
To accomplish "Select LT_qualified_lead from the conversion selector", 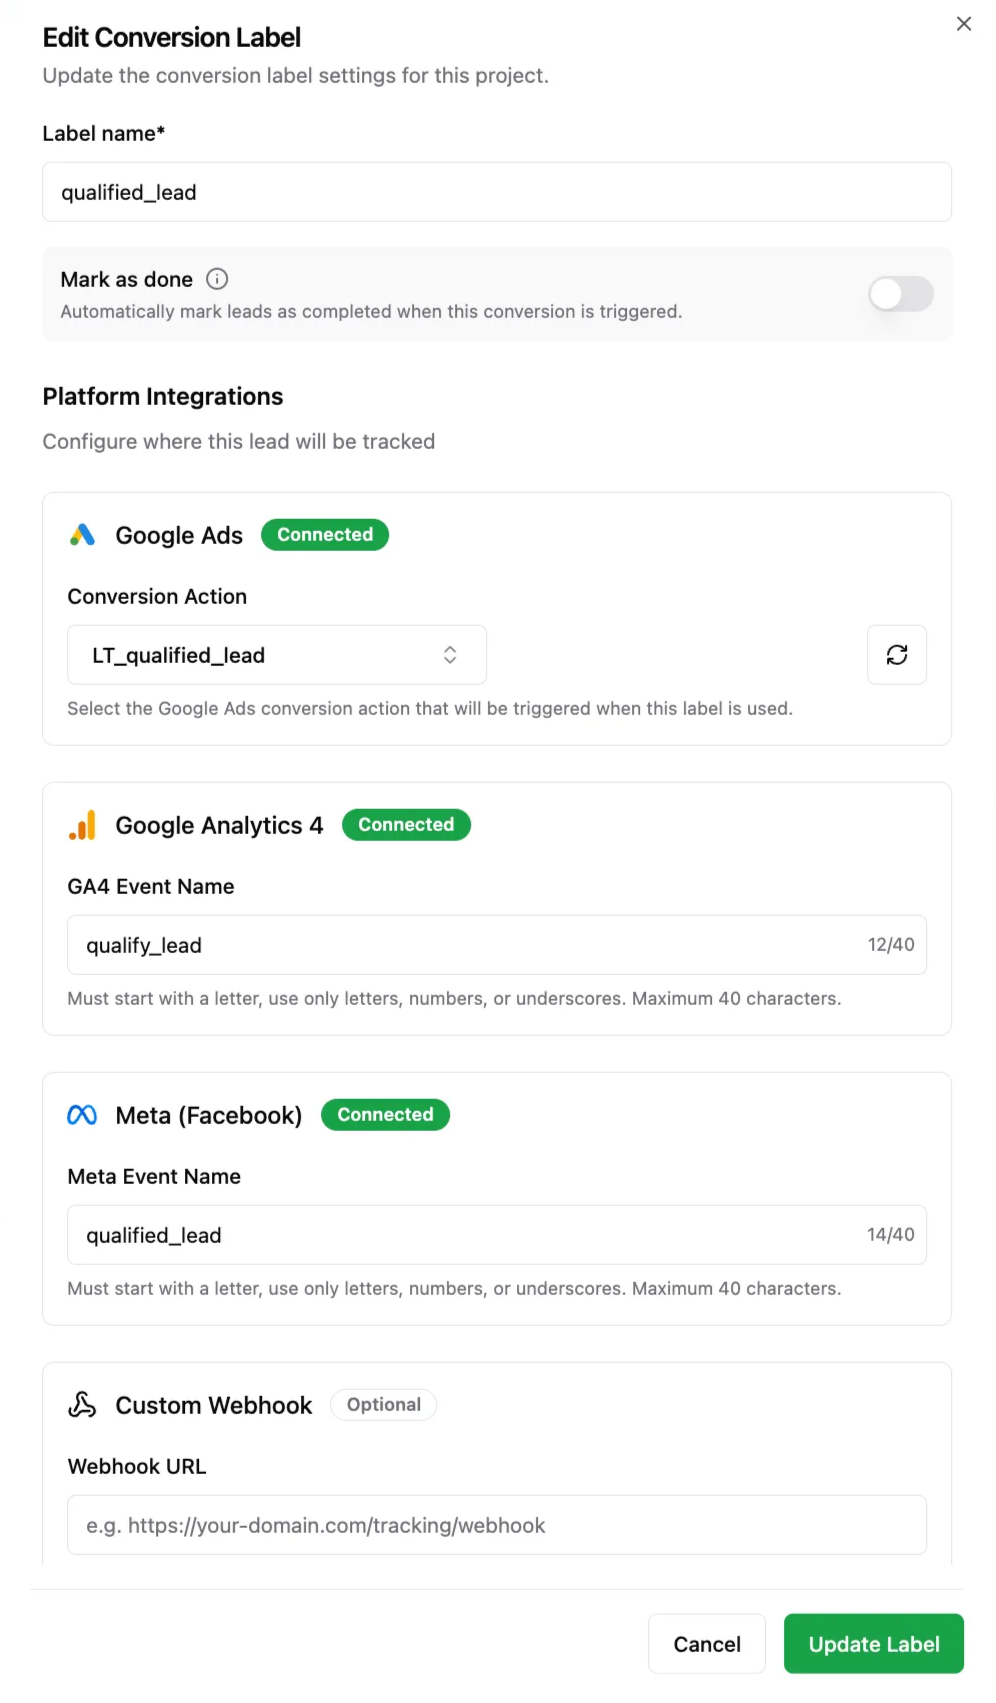I will pyautogui.click(x=276, y=655).
